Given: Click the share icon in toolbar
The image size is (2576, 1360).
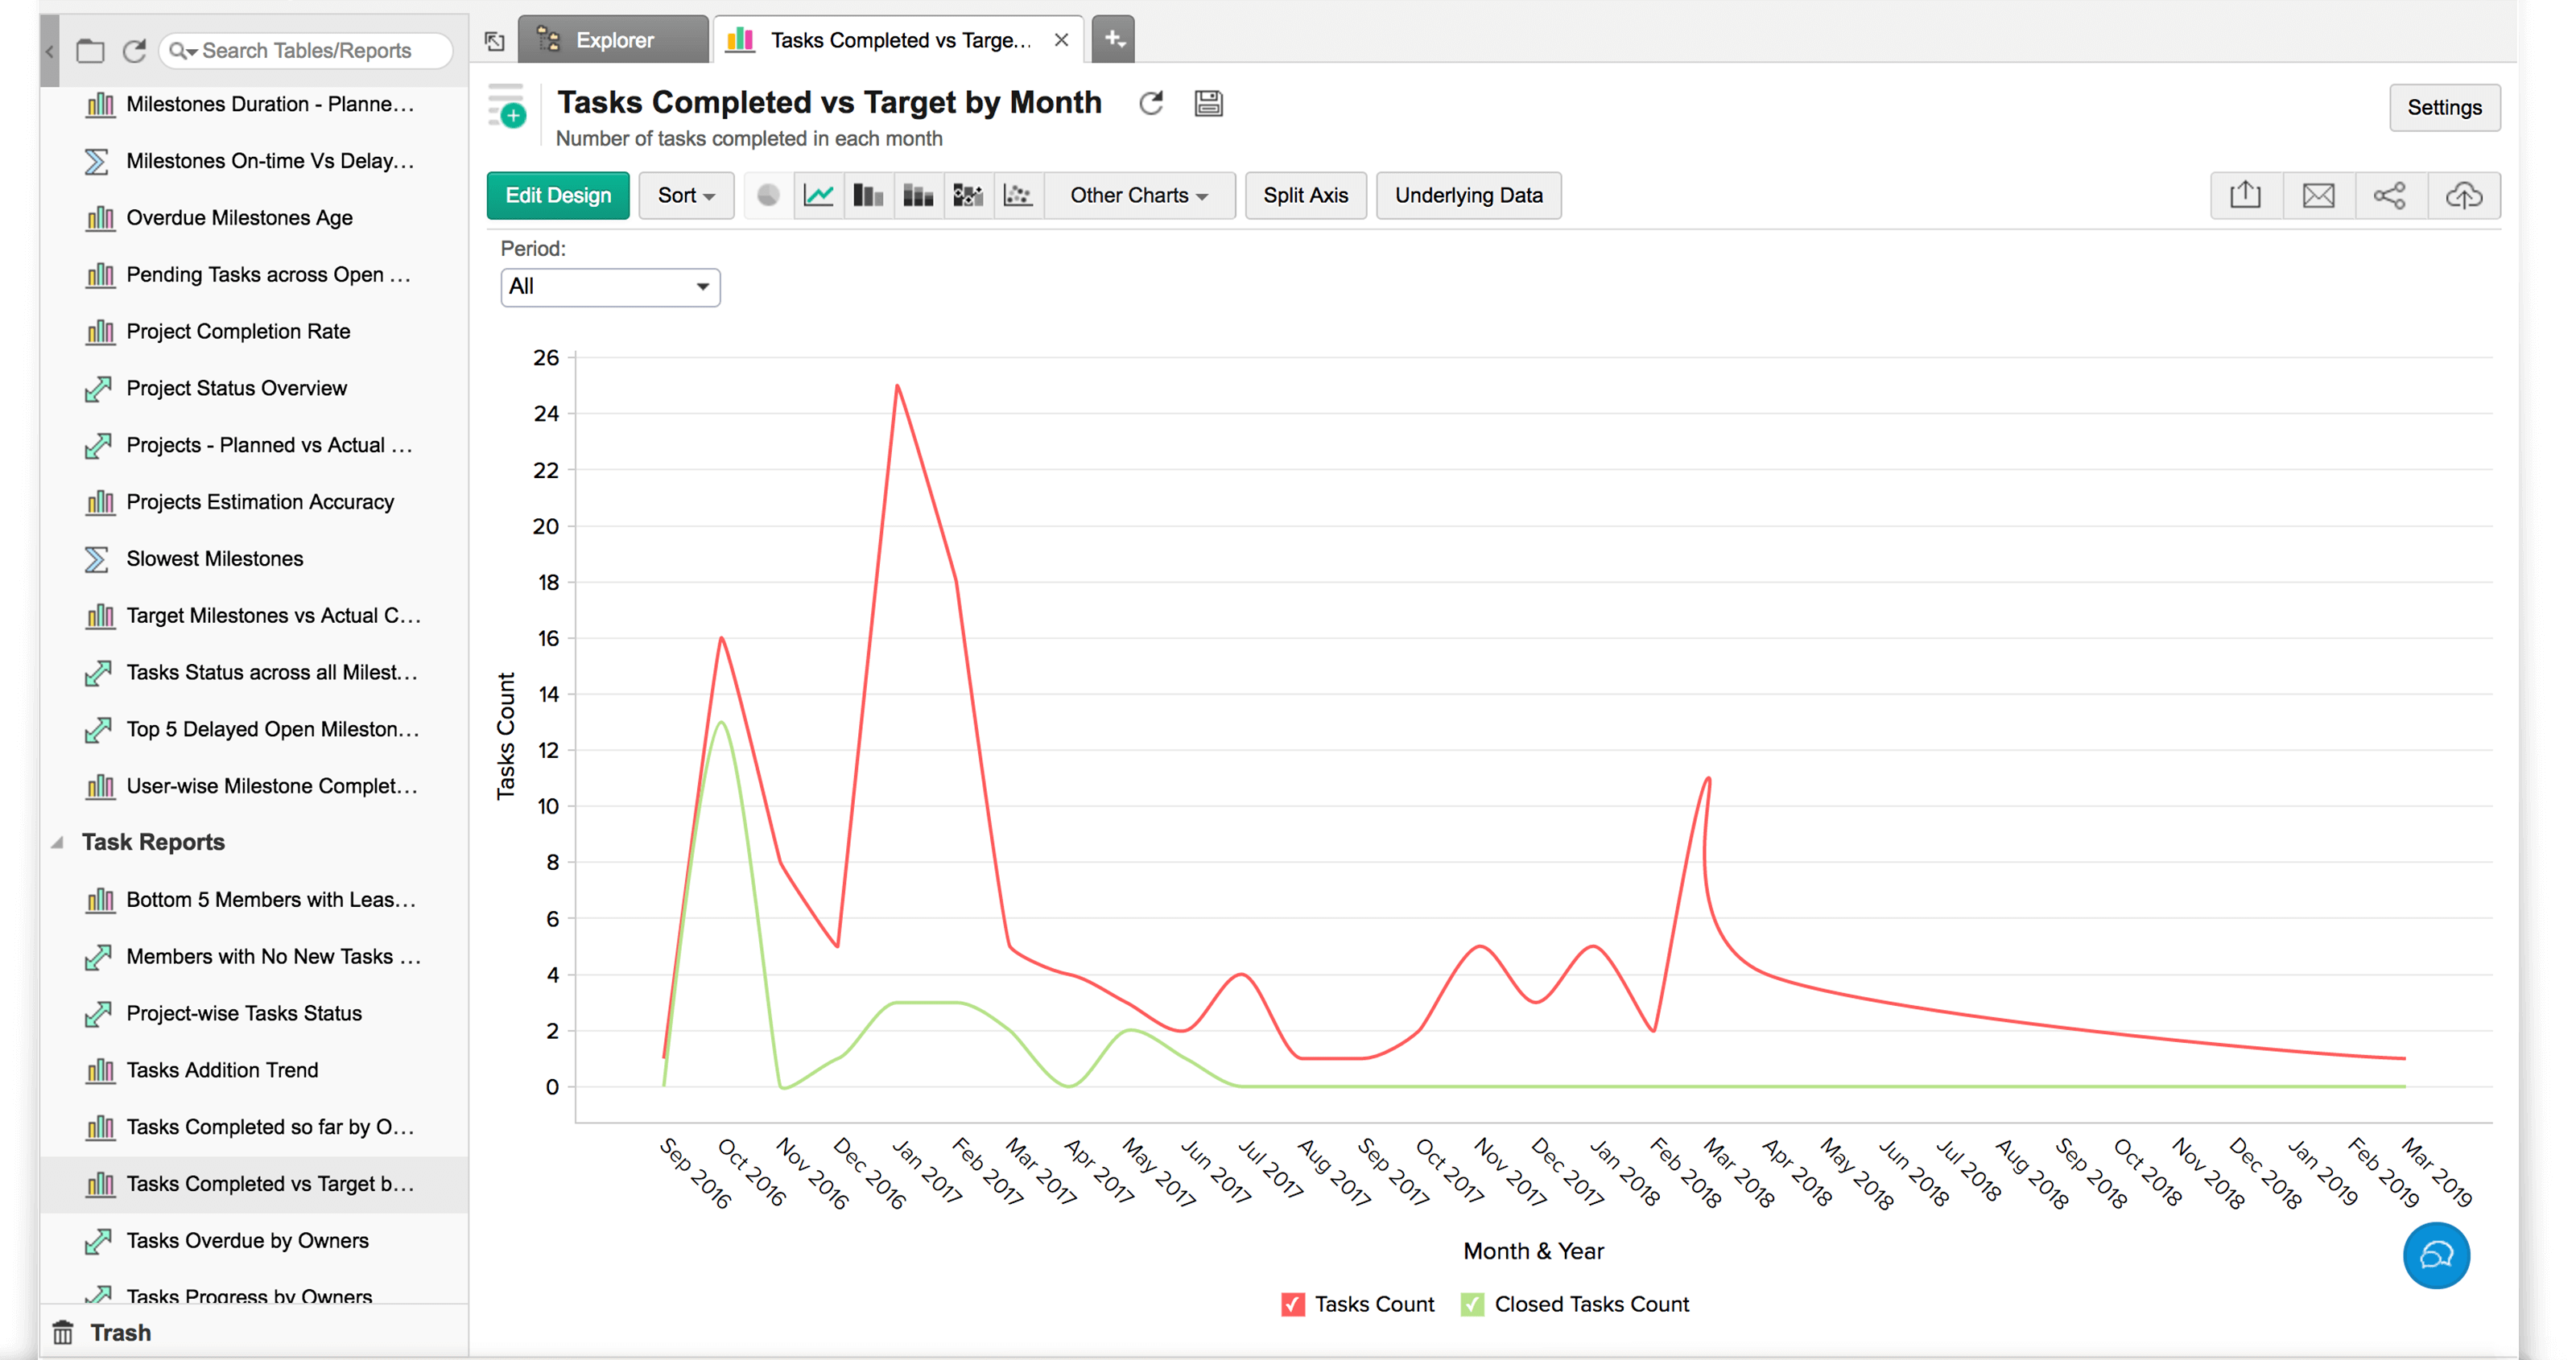Looking at the screenshot, I should coord(2390,195).
